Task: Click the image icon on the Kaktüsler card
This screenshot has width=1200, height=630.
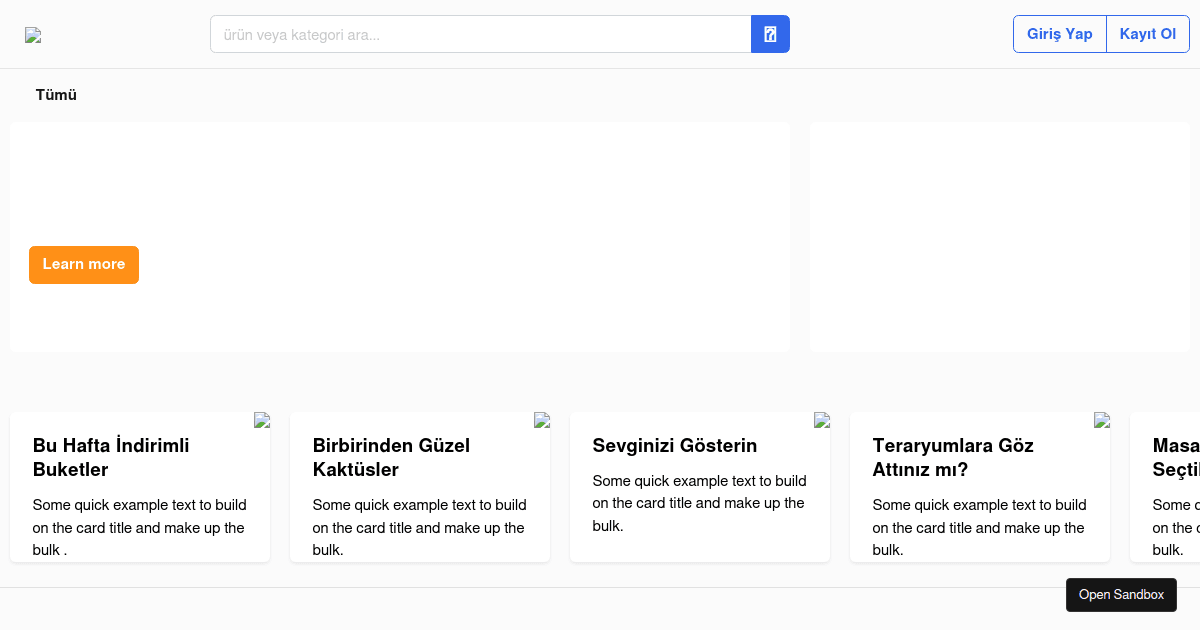Action: (x=542, y=420)
